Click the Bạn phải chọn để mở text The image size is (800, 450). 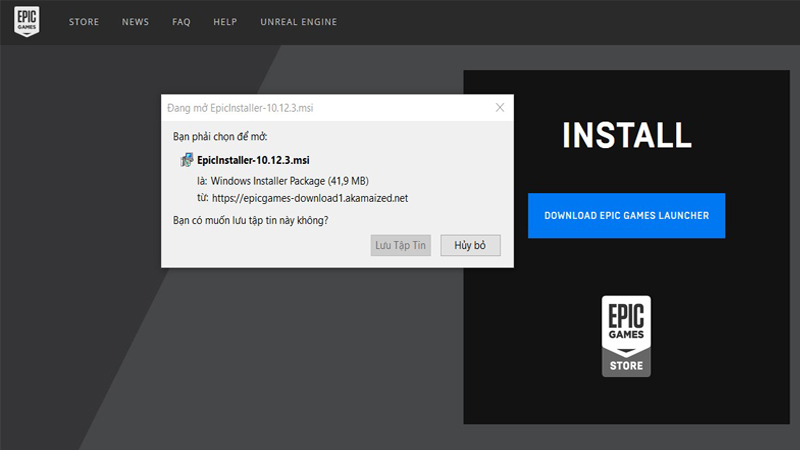[x=220, y=137]
